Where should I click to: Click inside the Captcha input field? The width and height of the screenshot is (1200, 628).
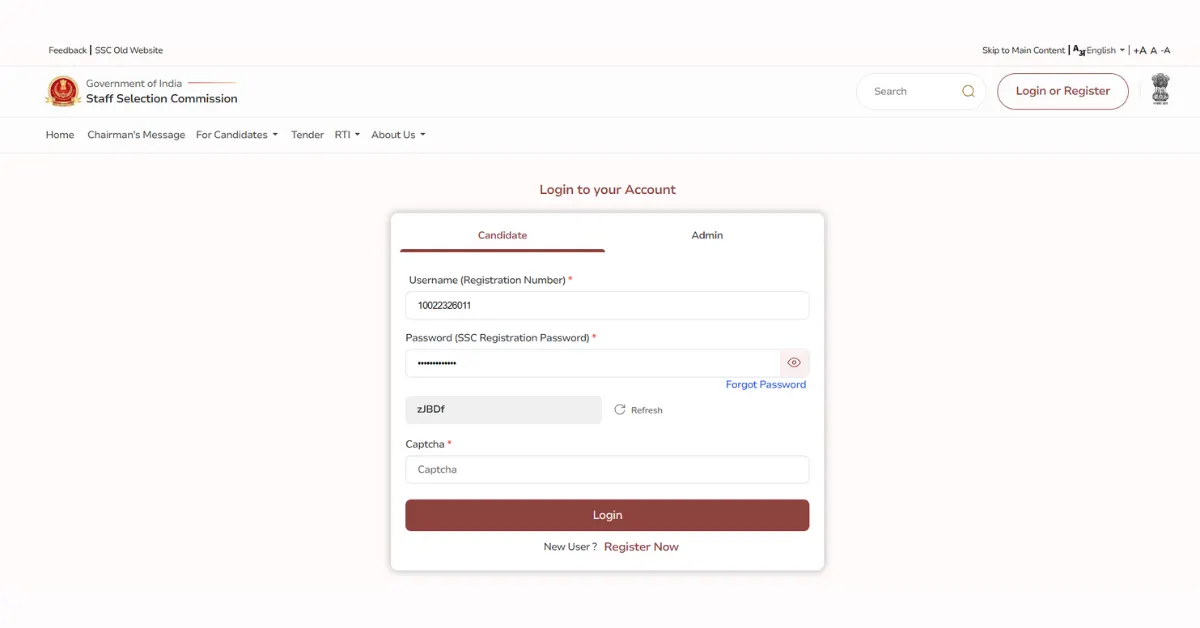pyautogui.click(x=607, y=469)
